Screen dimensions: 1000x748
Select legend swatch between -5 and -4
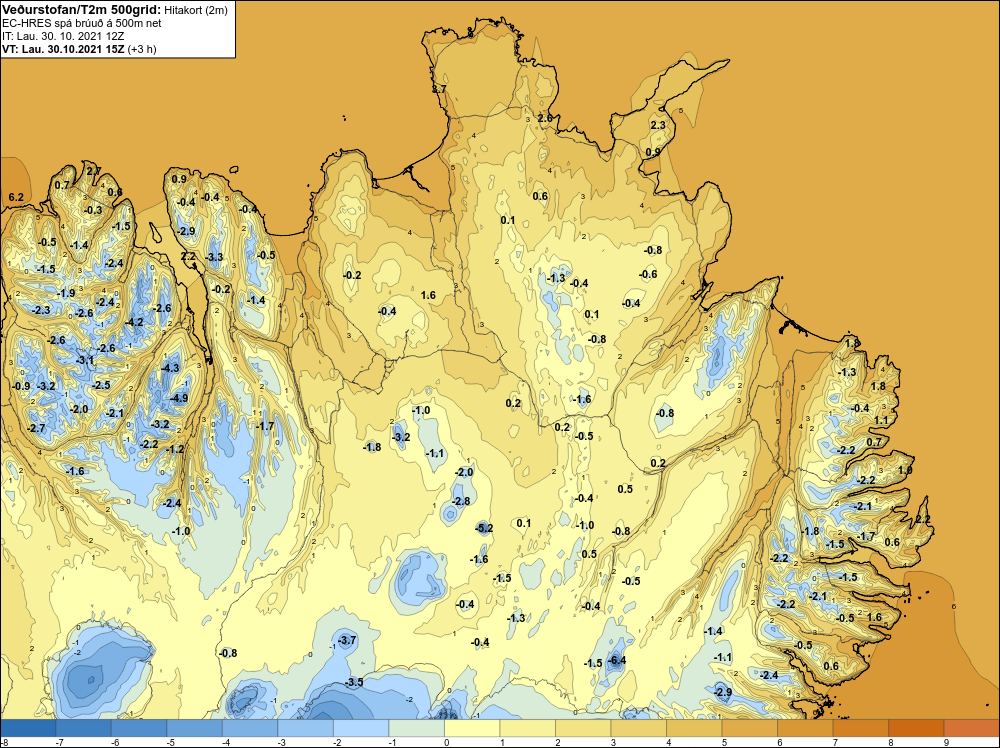[195, 728]
